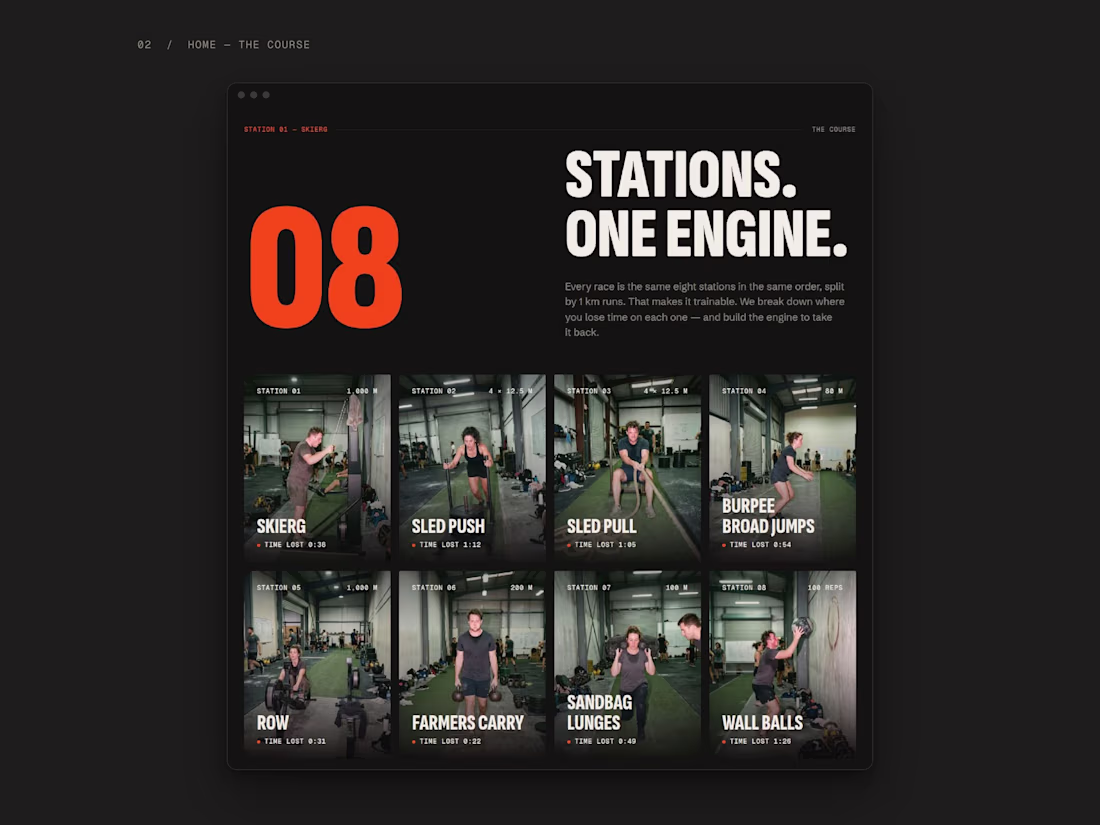1100x825 pixels.
Task: Open the Skierg station 01 card
Action: [317, 467]
